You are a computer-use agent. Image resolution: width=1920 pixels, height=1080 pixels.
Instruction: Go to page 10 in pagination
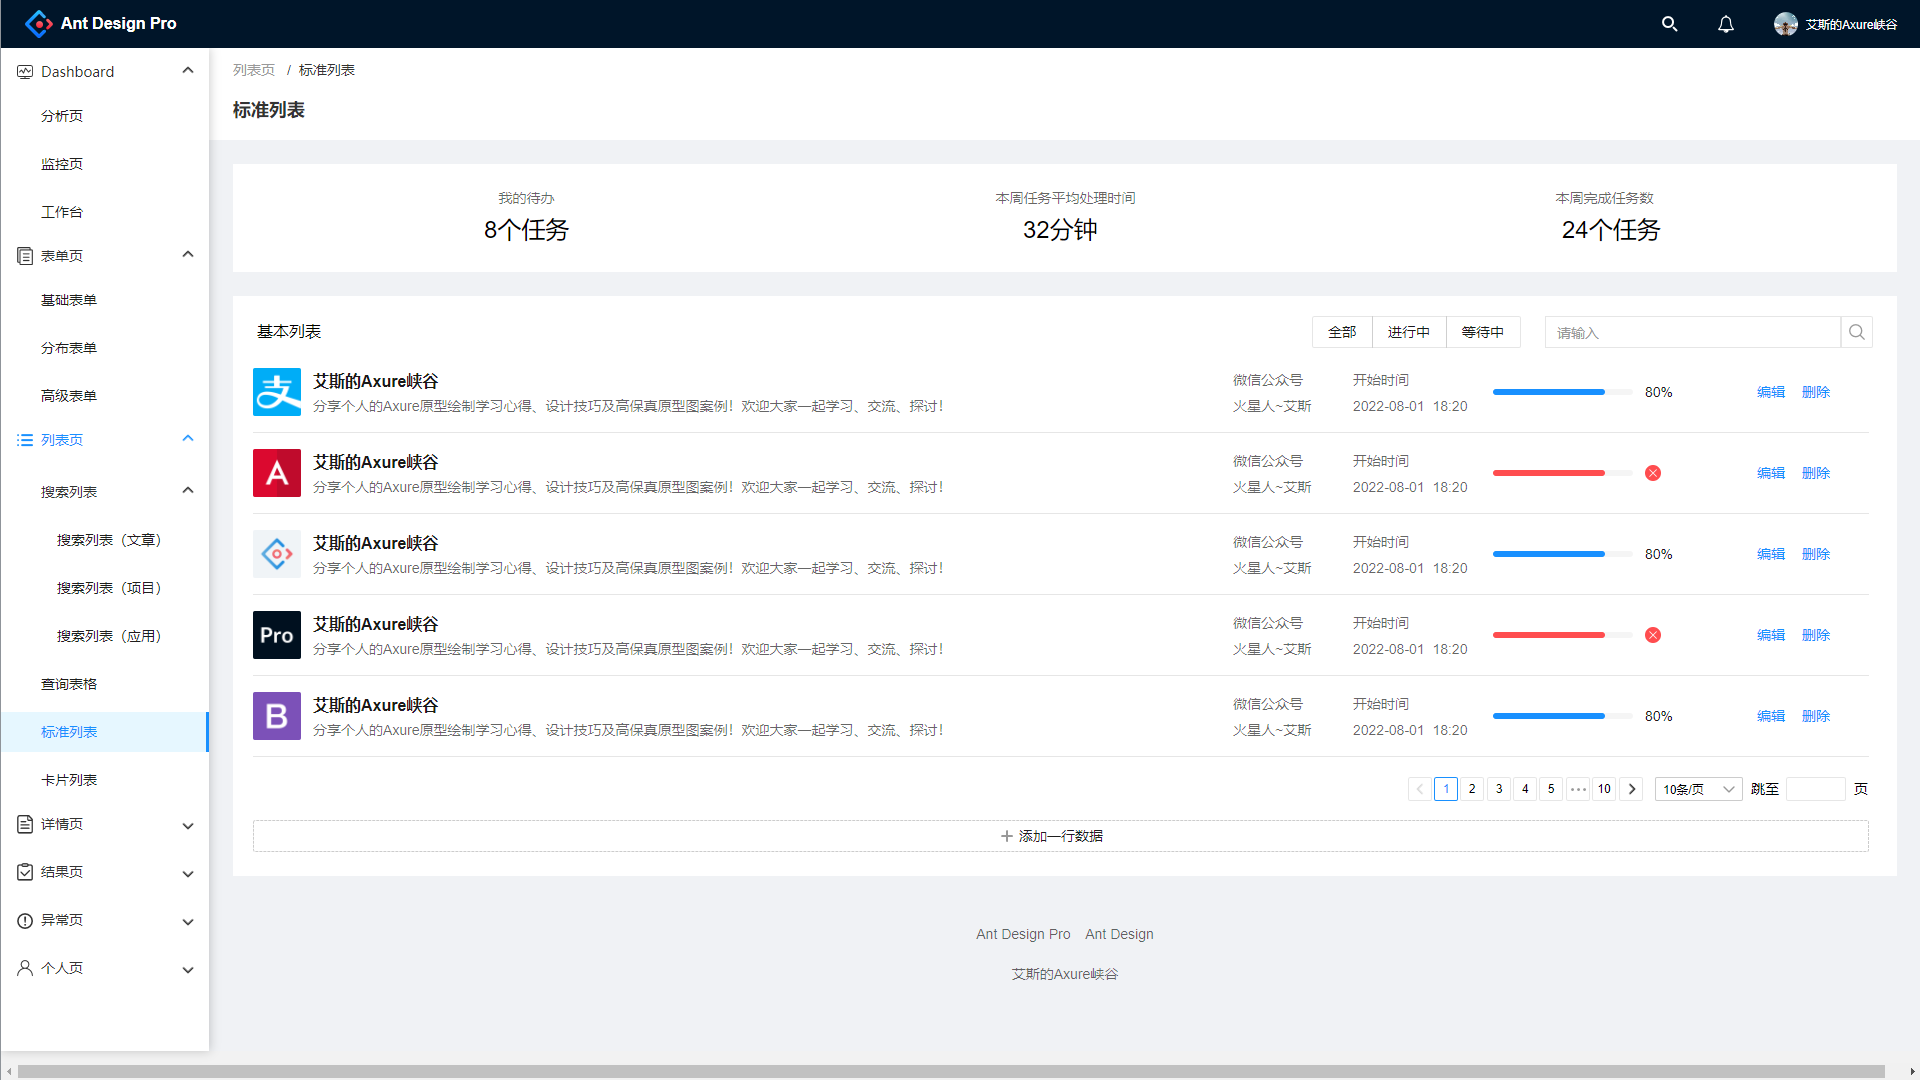(x=1604, y=789)
